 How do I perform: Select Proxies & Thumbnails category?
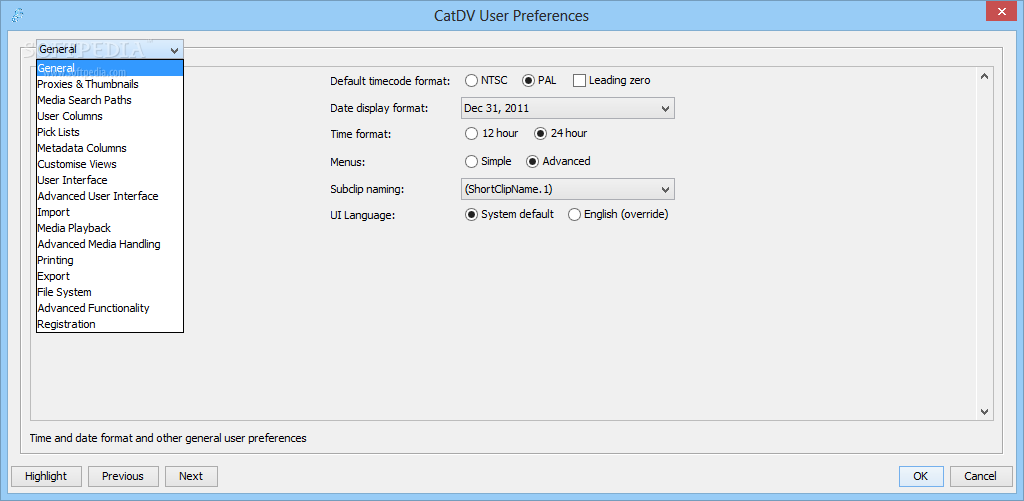[110, 84]
